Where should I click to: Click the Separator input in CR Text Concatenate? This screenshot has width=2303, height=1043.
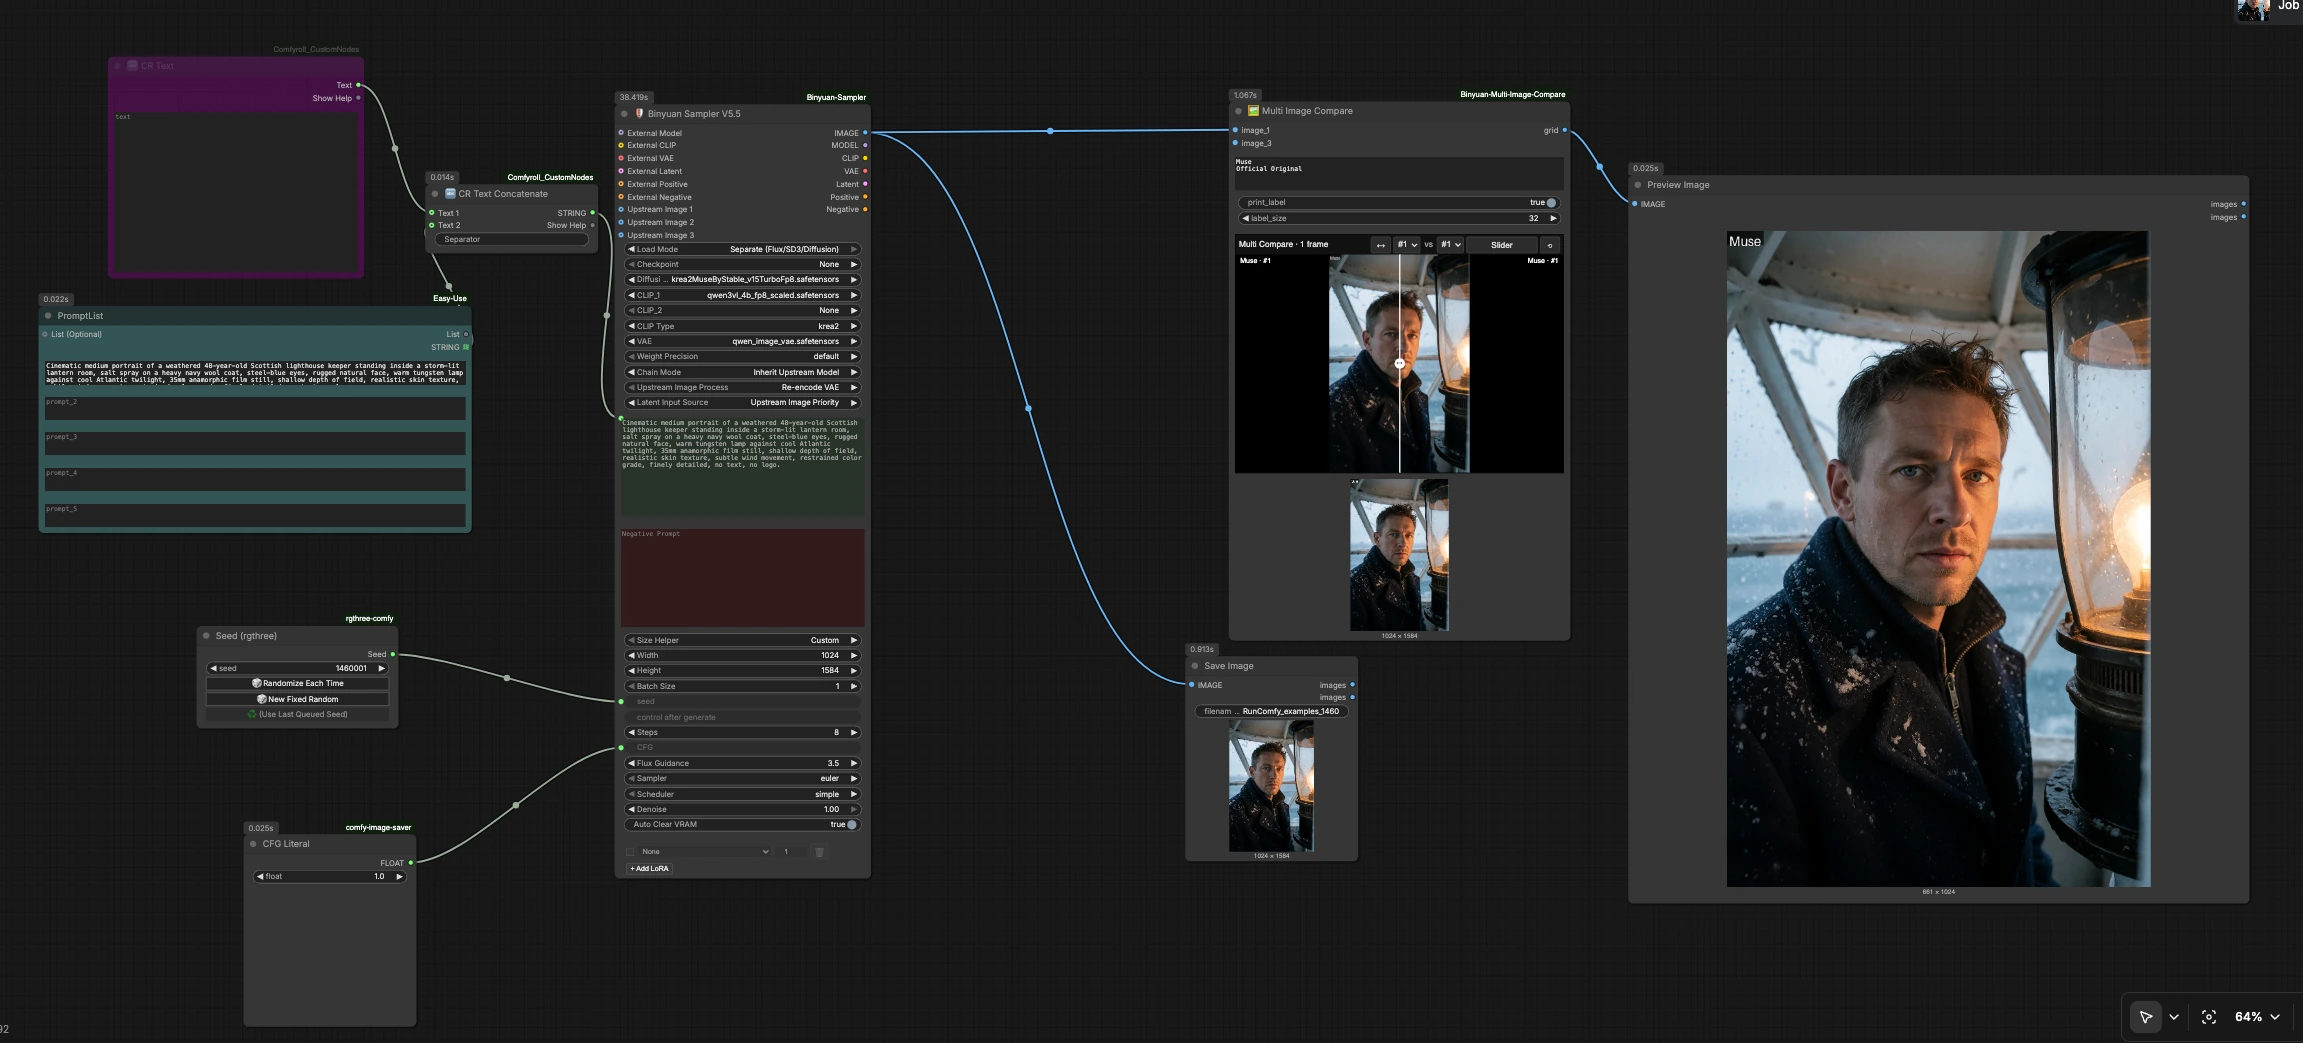[x=511, y=240]
